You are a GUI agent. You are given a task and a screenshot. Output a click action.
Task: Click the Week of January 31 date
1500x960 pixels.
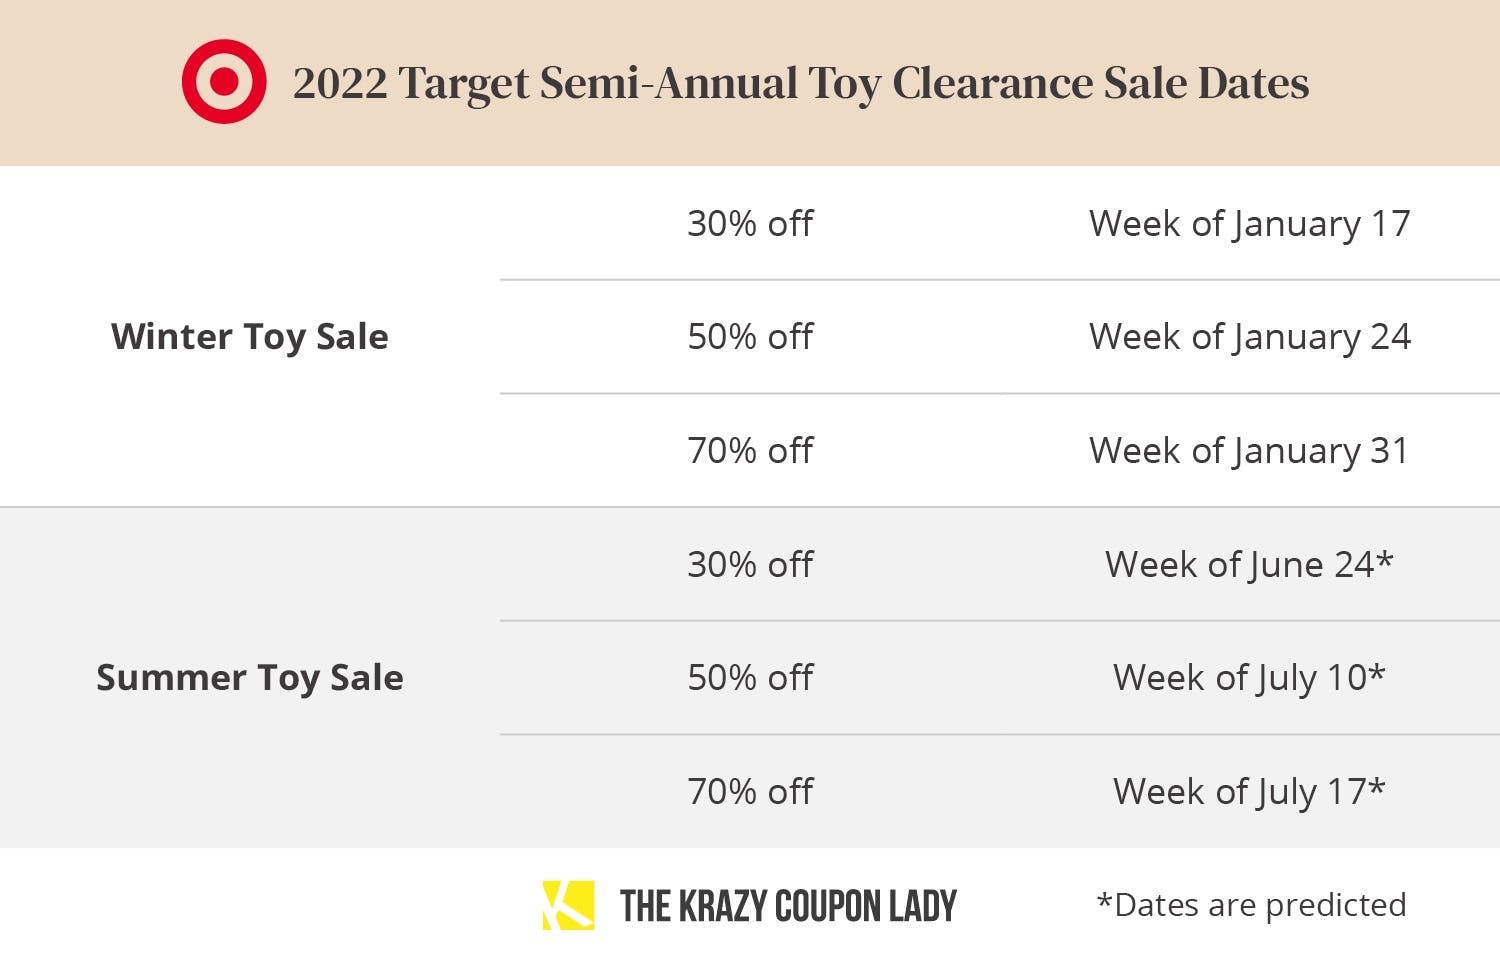[x=1249, y=452]
